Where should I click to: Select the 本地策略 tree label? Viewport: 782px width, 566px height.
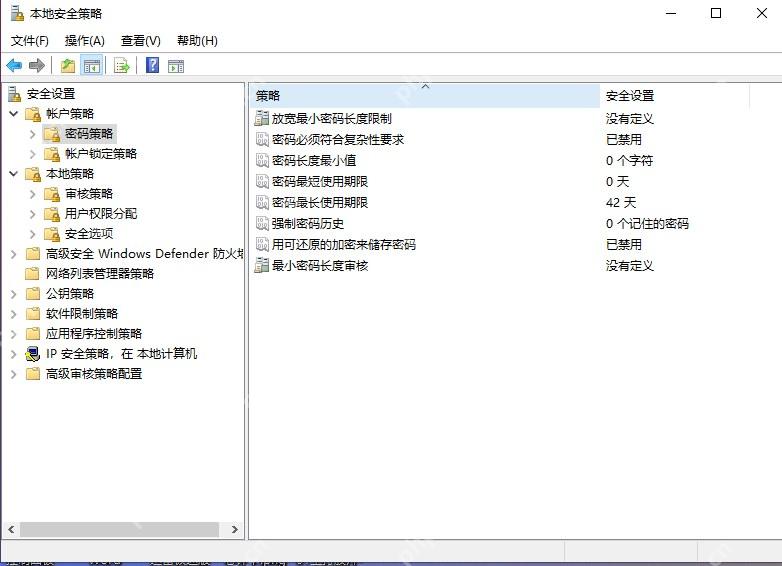[70, 174]
